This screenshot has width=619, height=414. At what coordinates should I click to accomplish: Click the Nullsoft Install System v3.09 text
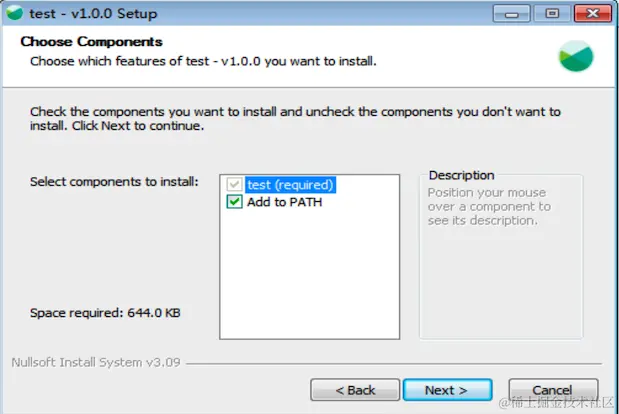click(96, 362)
